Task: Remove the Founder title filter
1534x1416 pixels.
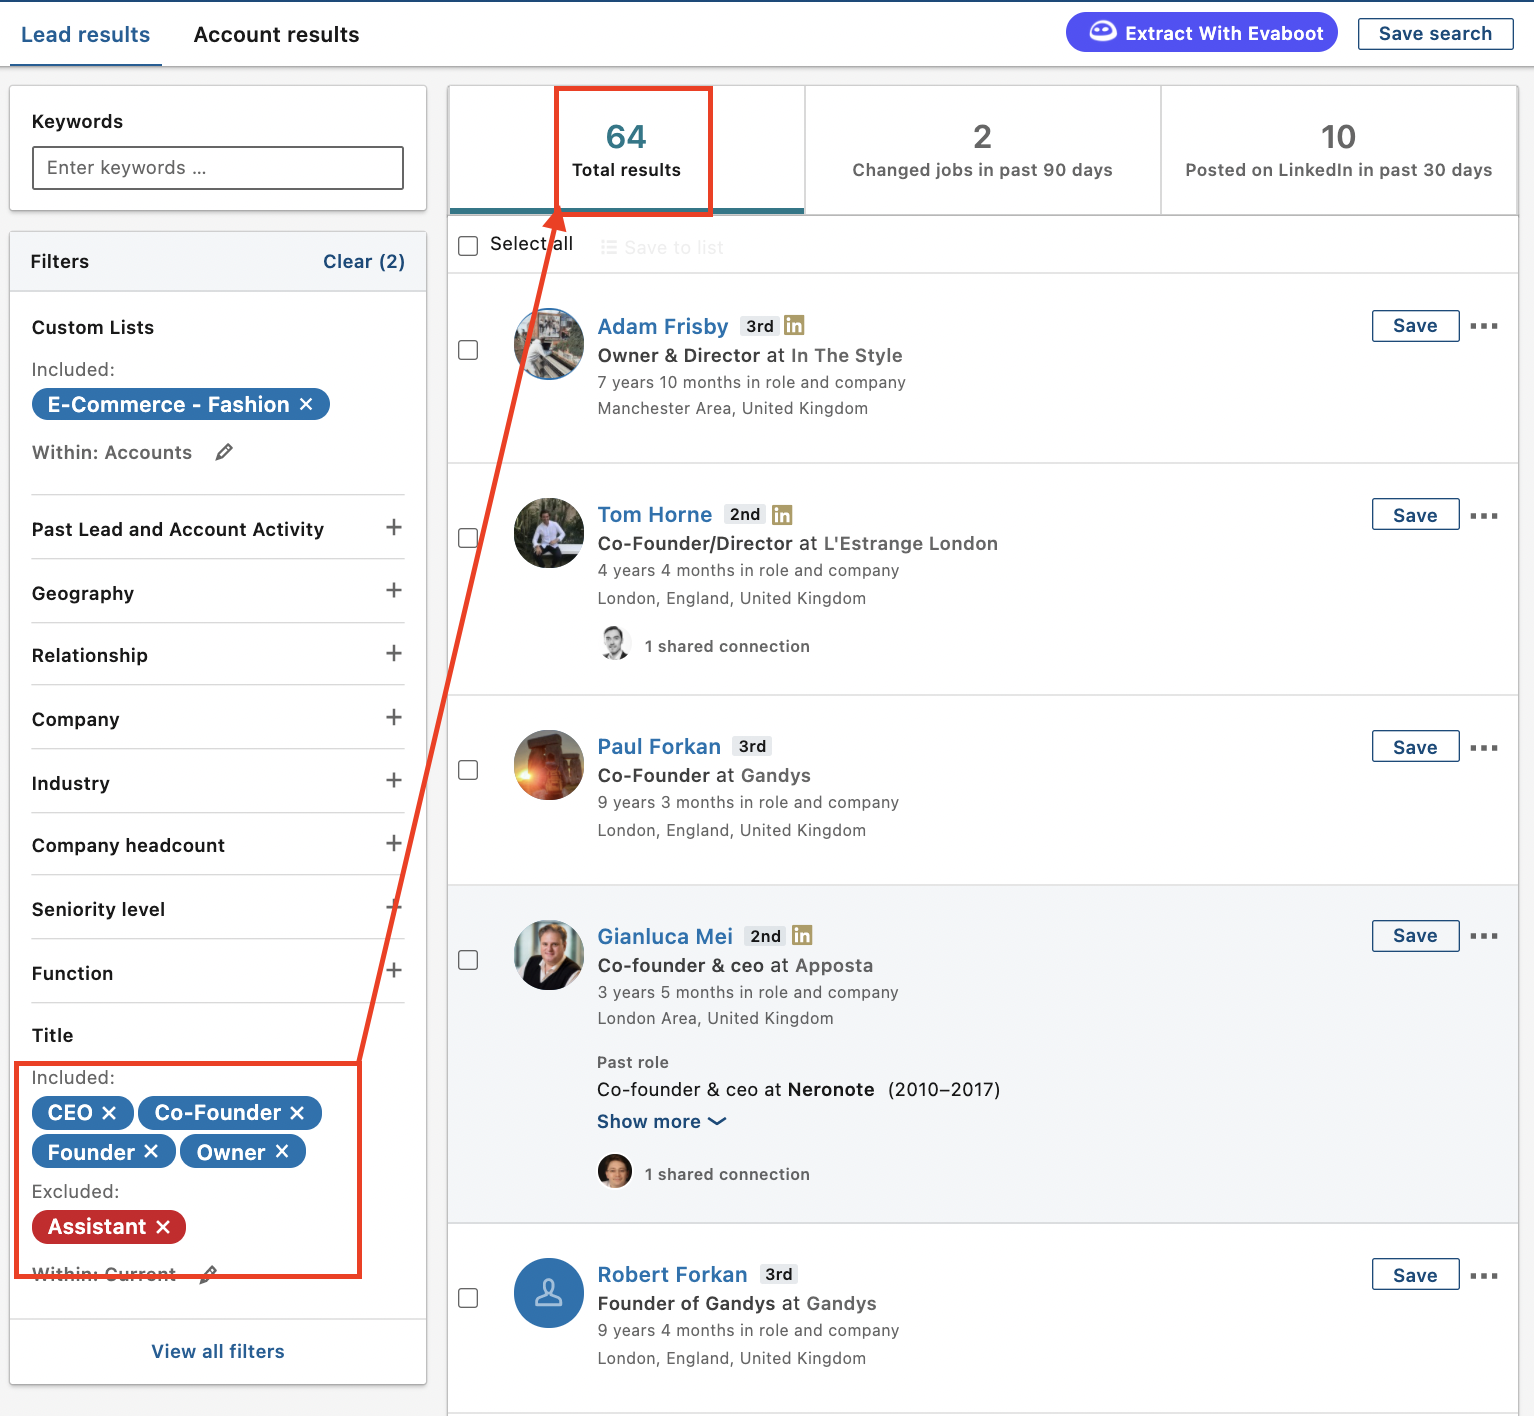Action: [x=151, y=1152]
